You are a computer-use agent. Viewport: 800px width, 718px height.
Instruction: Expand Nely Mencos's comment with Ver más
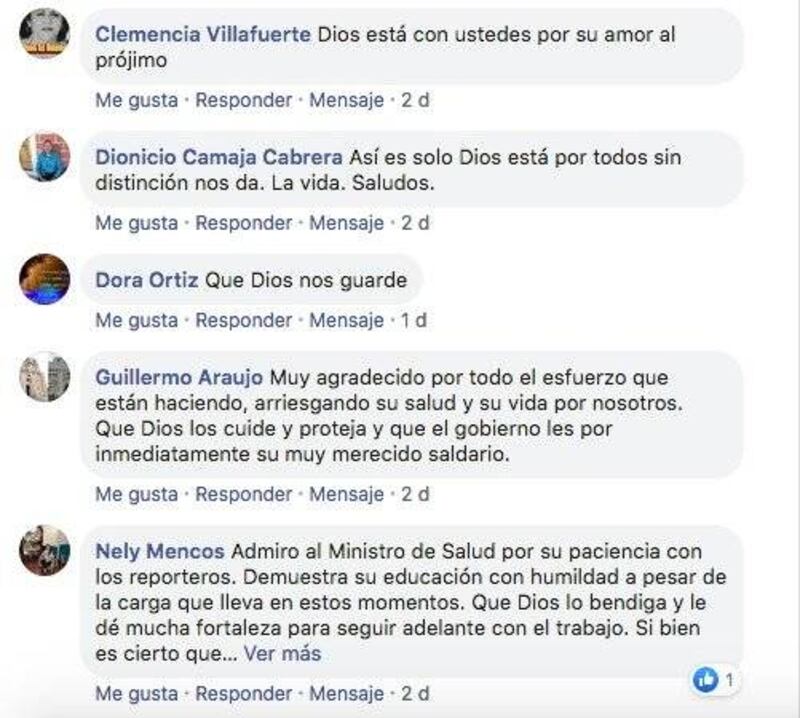click(x=282, y=653)
